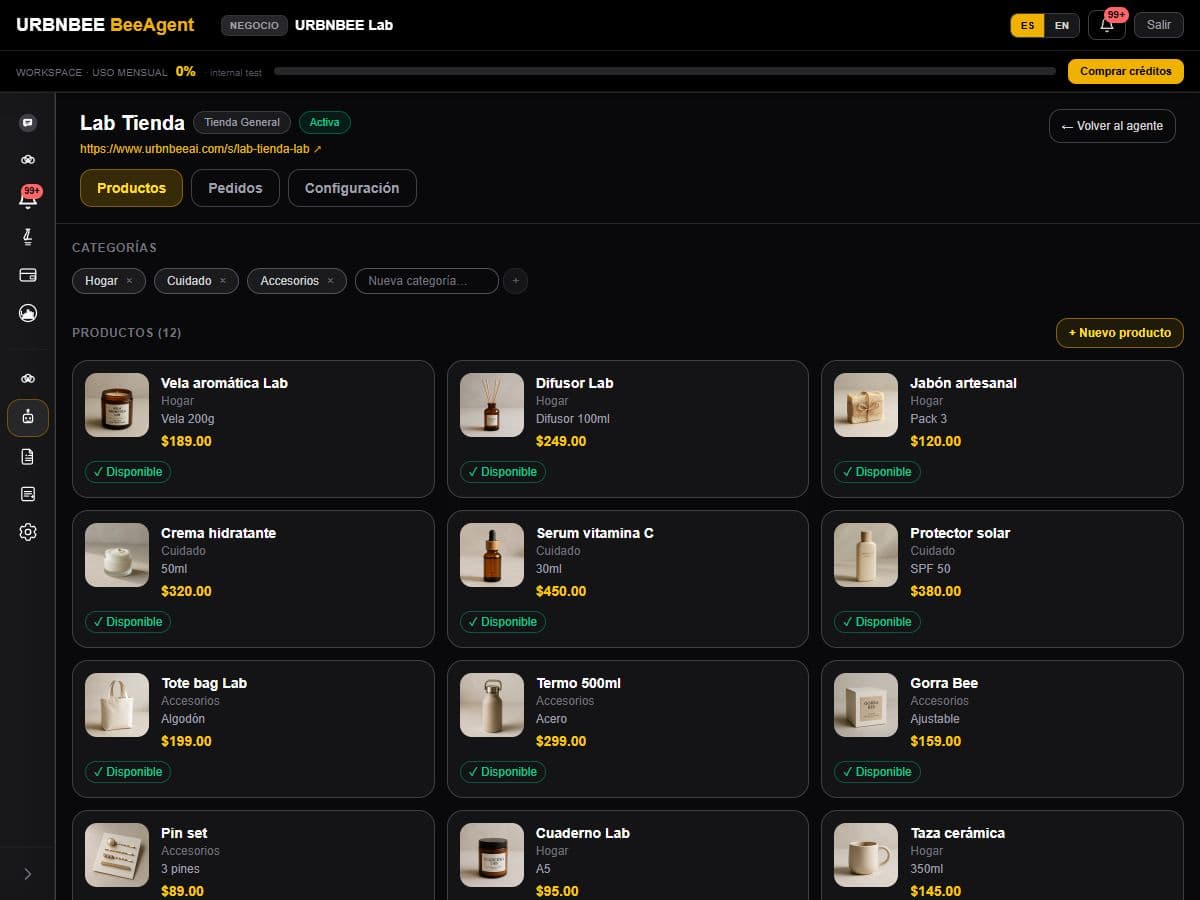The height and width of the screenshot is (900, 1200).
Task: Toggle Disponible status on Vela aromática Lab
Action: pos(128,472)
